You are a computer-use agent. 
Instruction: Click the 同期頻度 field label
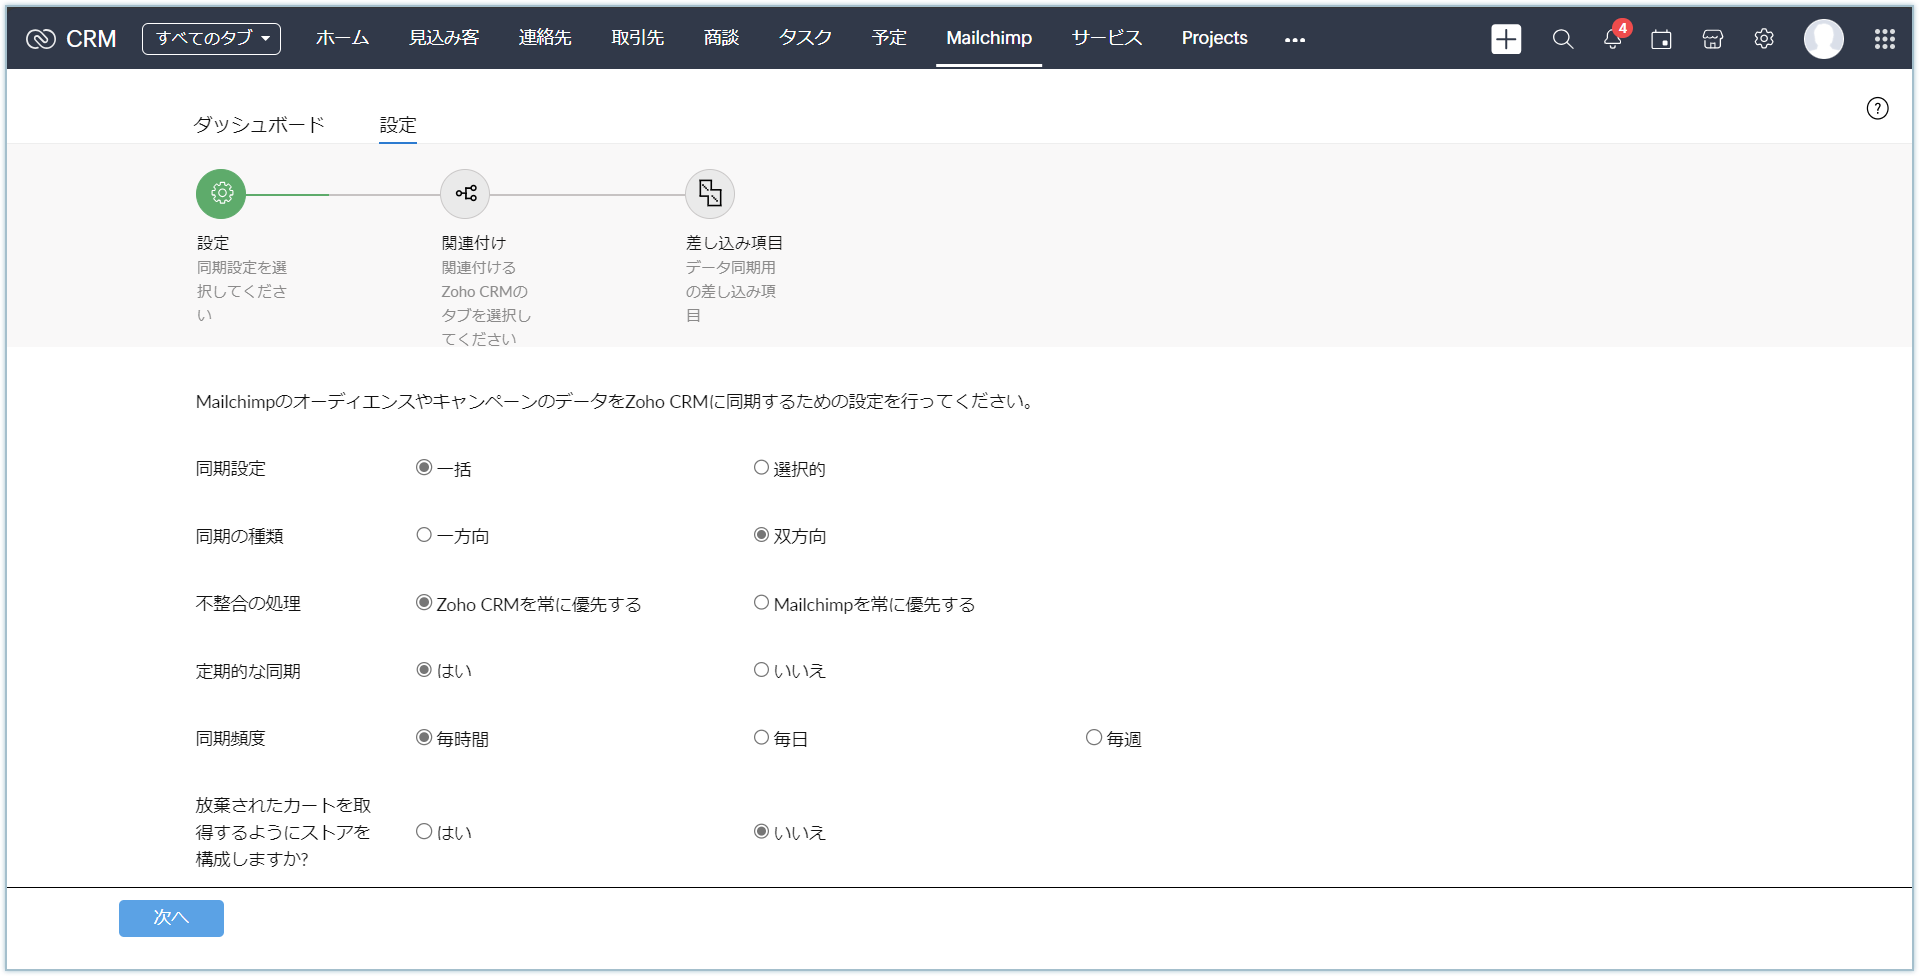point(231,739)
